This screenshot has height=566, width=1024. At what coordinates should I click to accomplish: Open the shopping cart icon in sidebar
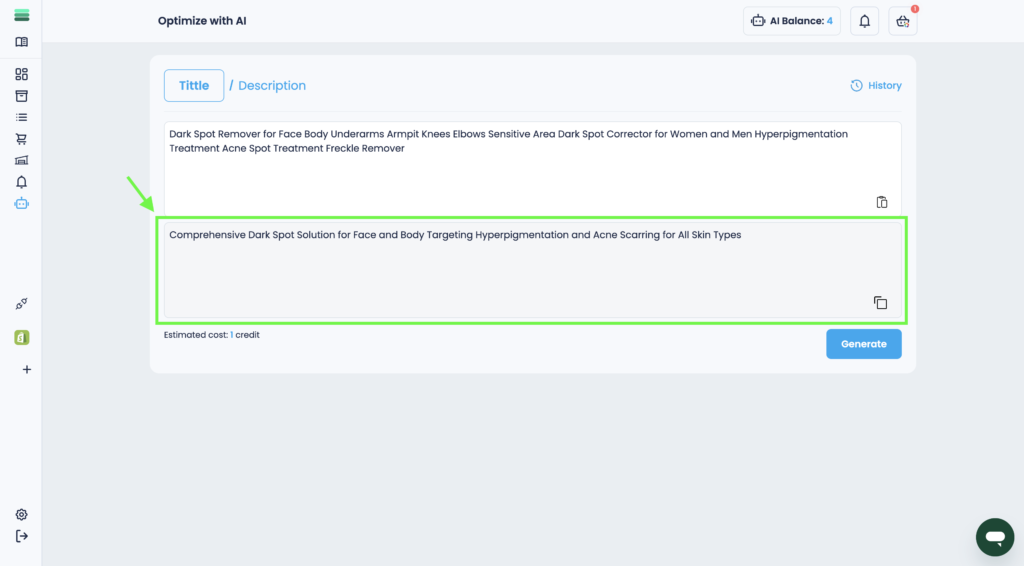click(x=21, y=139)
